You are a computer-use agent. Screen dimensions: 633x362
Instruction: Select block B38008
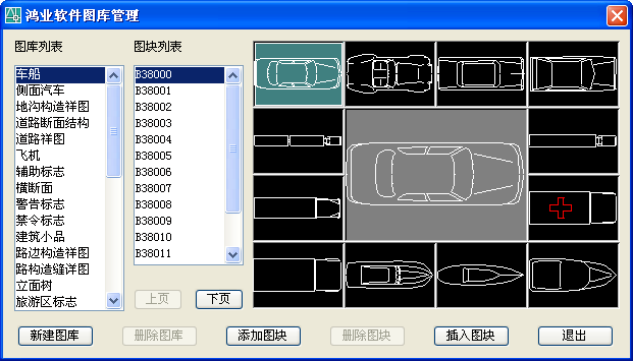point(179,205)
